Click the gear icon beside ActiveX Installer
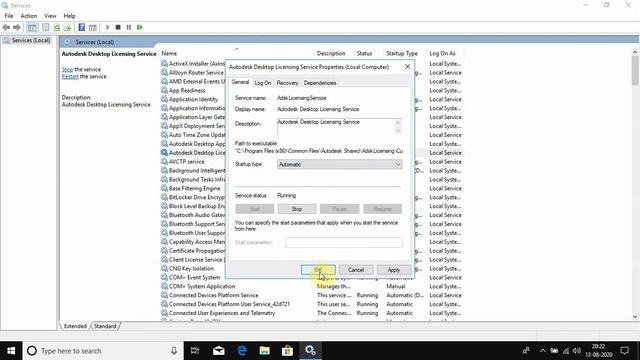640x360 pixels. tap(164, 63)
